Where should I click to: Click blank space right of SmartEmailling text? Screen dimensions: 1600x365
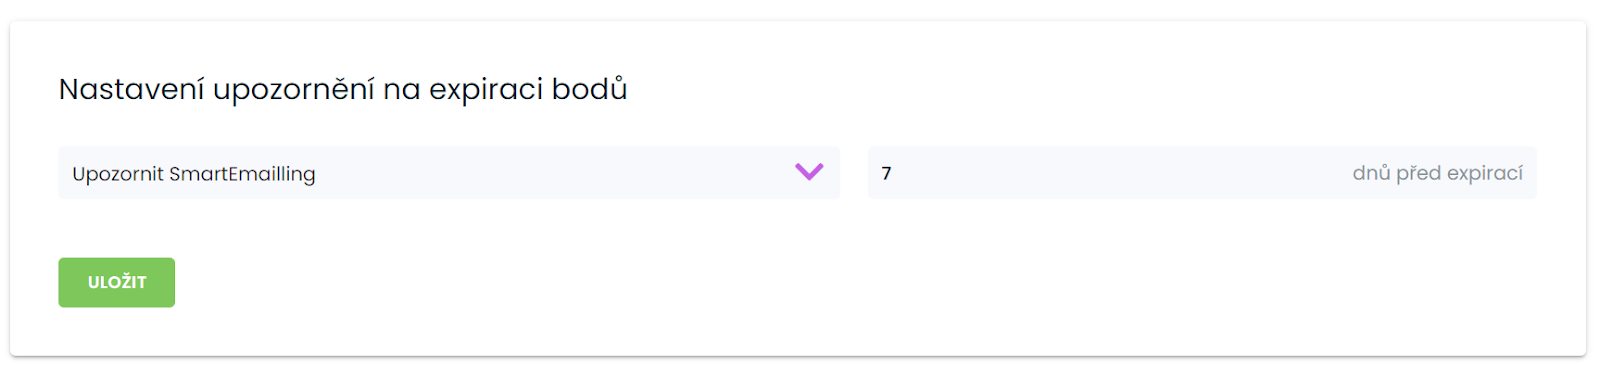pos(555,173)
